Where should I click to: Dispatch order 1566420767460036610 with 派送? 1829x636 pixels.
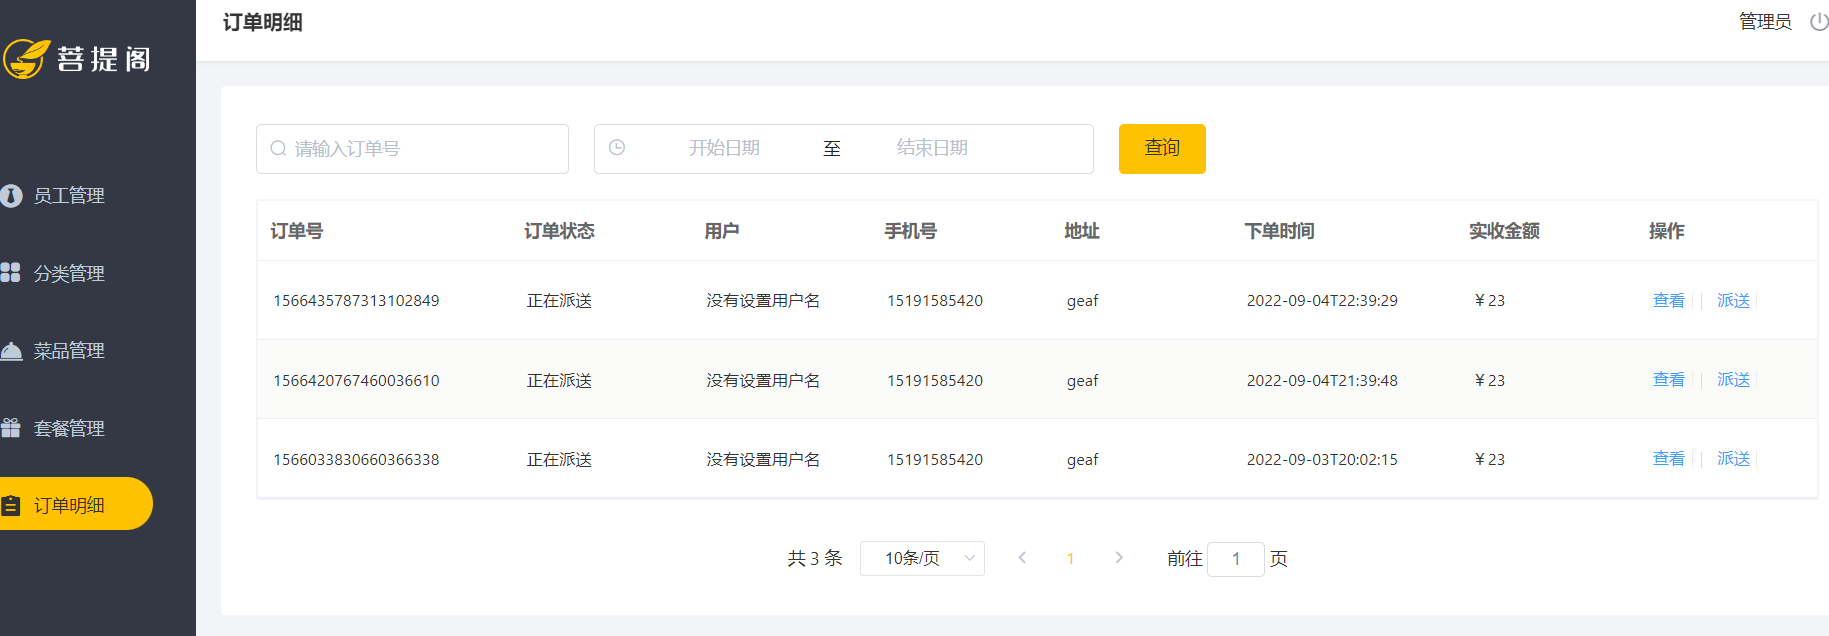tap(1733, 379)
